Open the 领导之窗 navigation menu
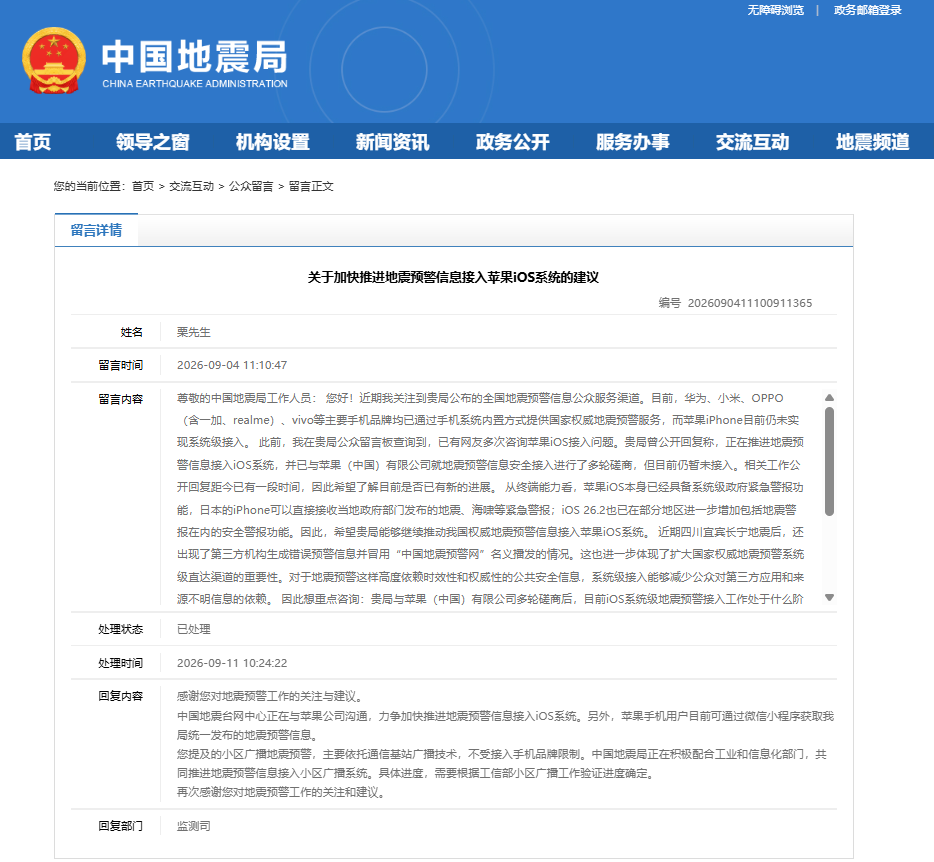This screenshot has width=934, height=862. 152,142
